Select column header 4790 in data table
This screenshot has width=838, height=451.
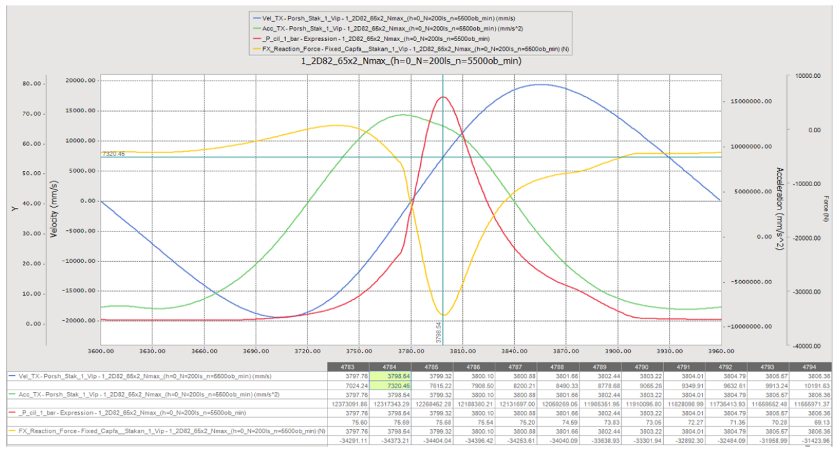point(642,367)
